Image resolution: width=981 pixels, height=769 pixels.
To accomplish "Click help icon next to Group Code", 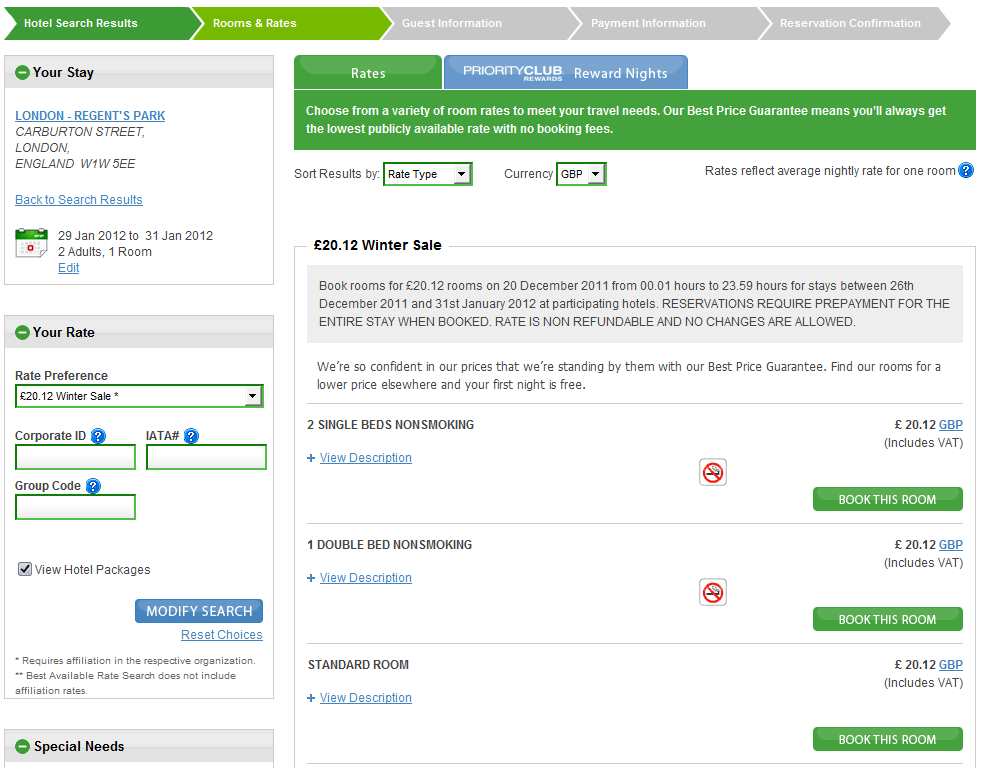I will [x=93, y=486].
